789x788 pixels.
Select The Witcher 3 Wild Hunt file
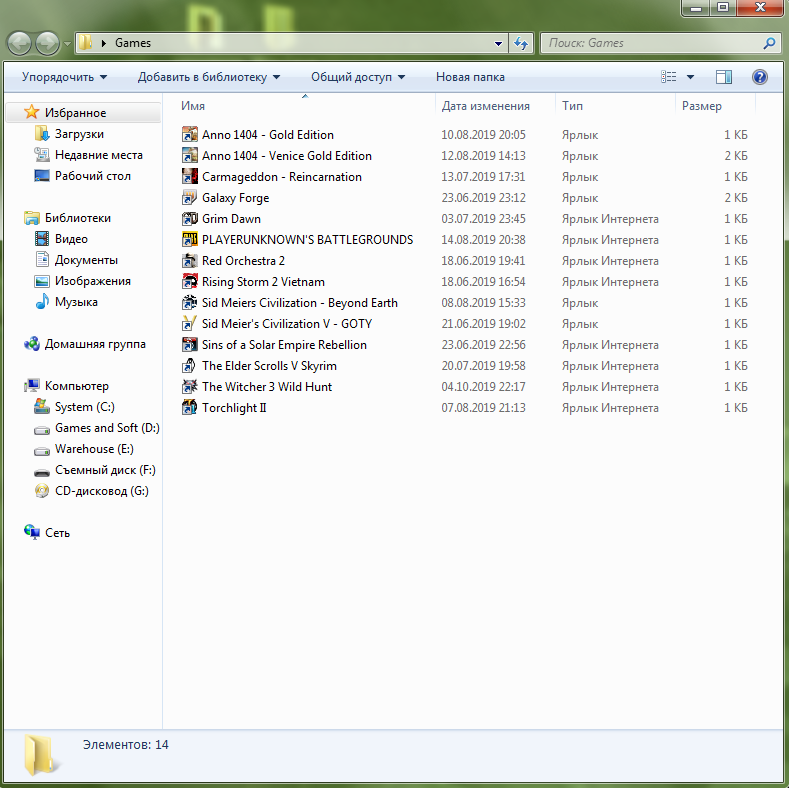(267, 387)
